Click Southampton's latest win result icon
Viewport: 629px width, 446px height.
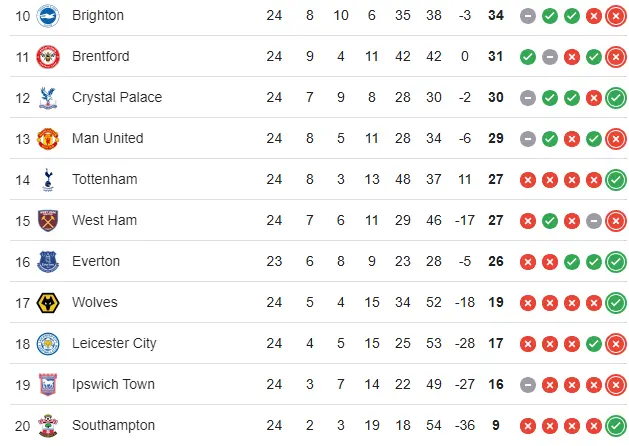click(616, 425)
